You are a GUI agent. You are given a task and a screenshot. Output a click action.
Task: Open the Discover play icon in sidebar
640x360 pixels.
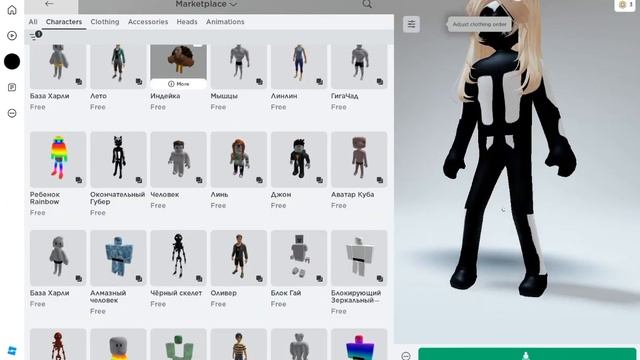tap(12, 36)
